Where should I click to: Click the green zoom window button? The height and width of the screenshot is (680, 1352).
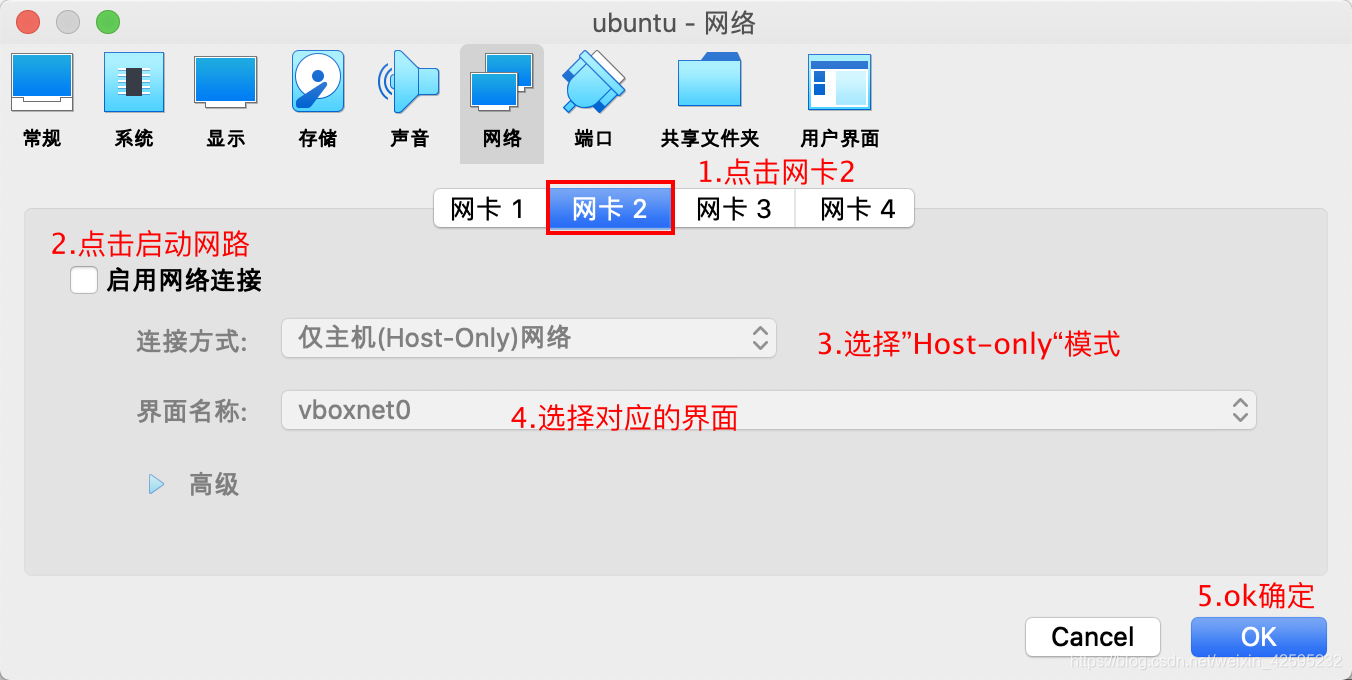(107, 21)
